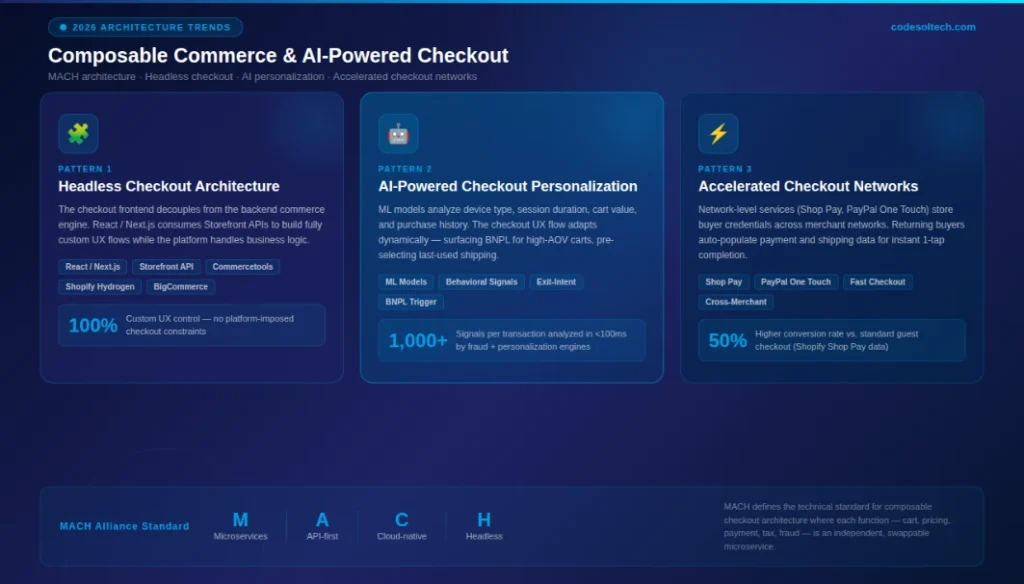Enable the Cross-Merchant tag

click(x=735, y=301)
